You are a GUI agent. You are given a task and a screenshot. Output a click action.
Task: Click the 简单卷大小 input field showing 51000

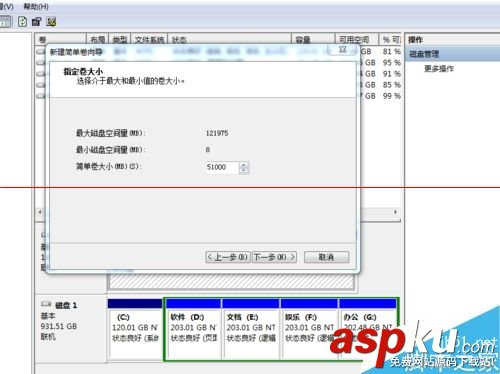[222, 167]
